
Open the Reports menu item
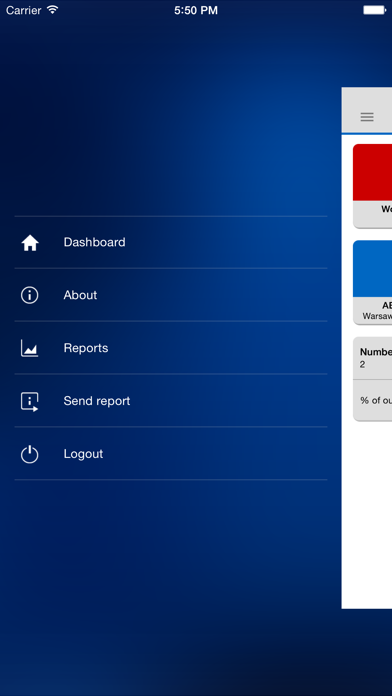171,348
